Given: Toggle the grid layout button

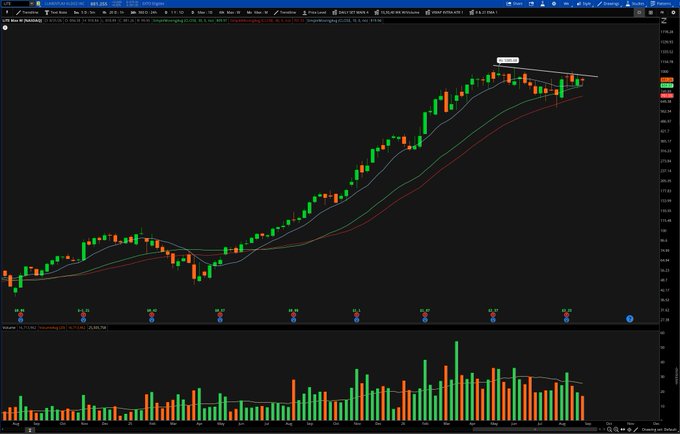Looking at the screenshot, I should pos(651,13).
